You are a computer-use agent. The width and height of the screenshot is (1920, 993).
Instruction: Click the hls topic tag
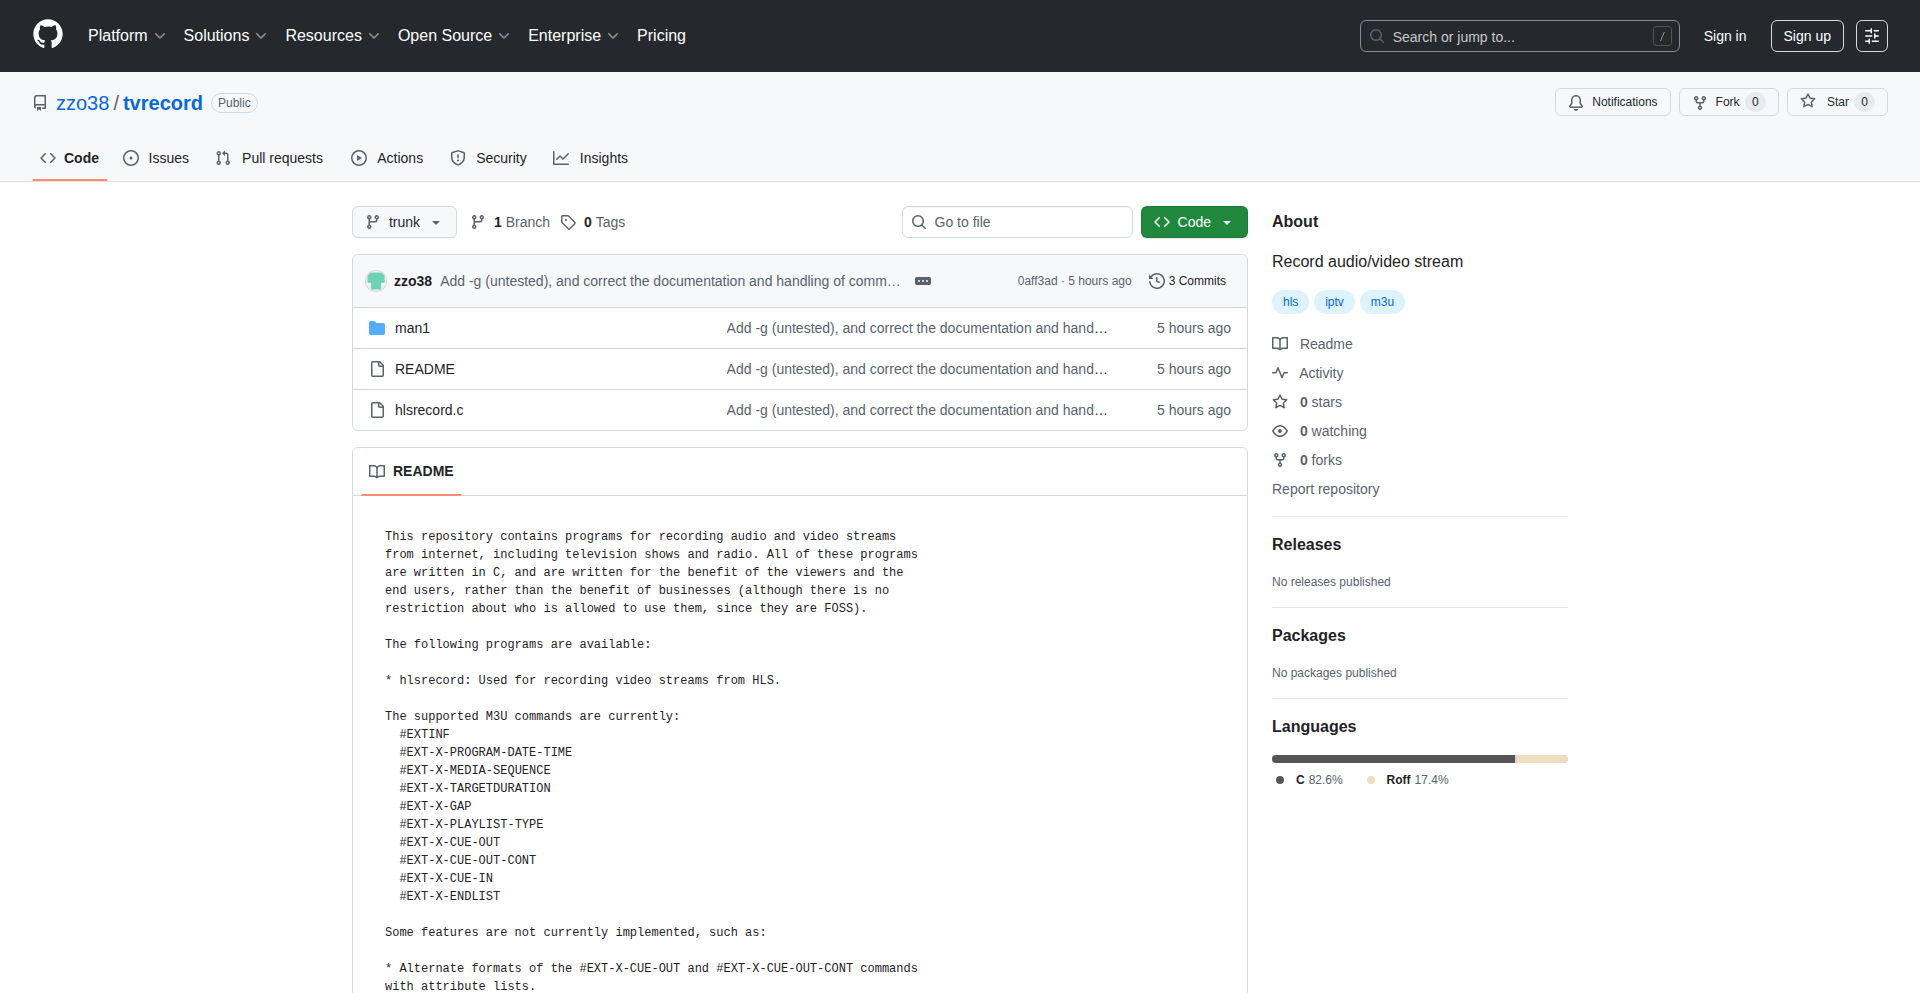coord(1290,302)
